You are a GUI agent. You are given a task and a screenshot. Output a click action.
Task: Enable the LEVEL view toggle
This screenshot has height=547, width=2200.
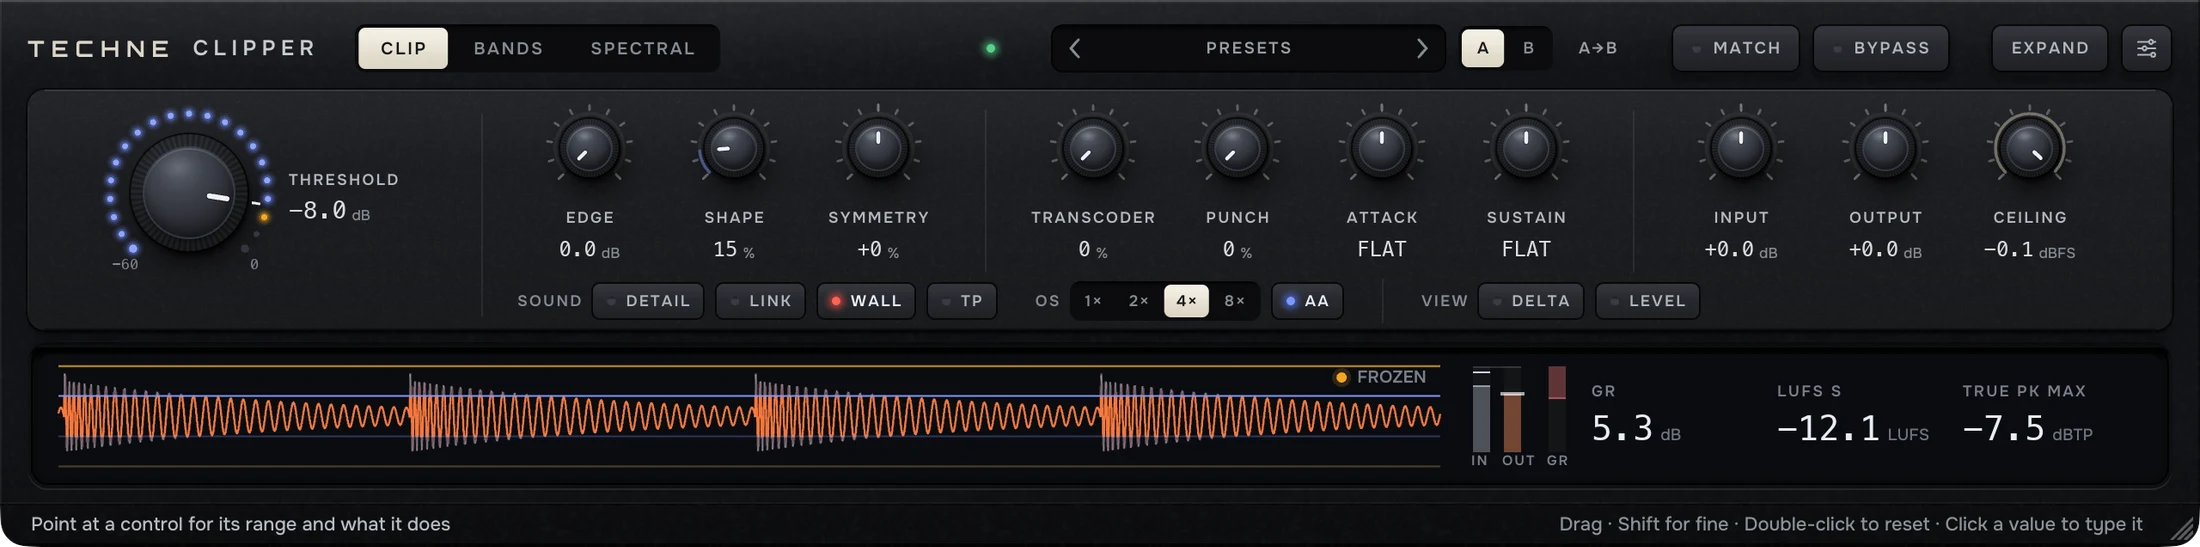(1647, 301)
